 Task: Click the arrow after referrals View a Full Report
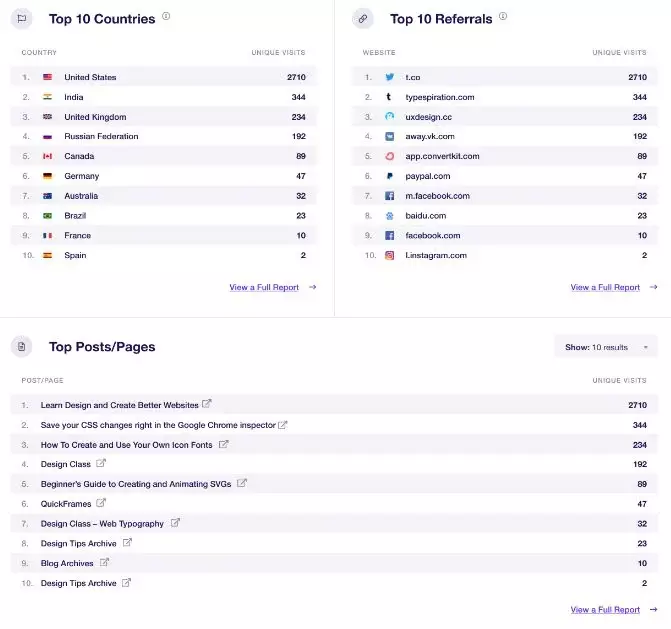coord(653,287)
